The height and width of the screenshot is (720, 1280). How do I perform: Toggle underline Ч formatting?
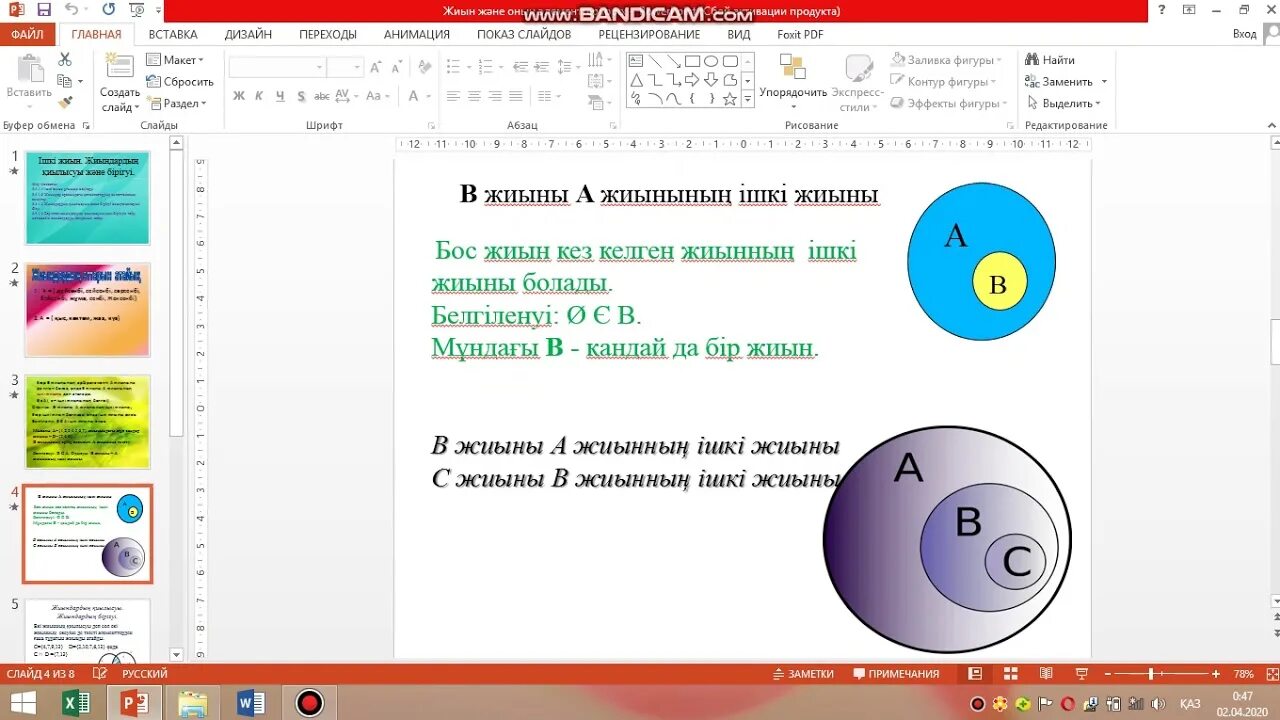click(280, 96)
